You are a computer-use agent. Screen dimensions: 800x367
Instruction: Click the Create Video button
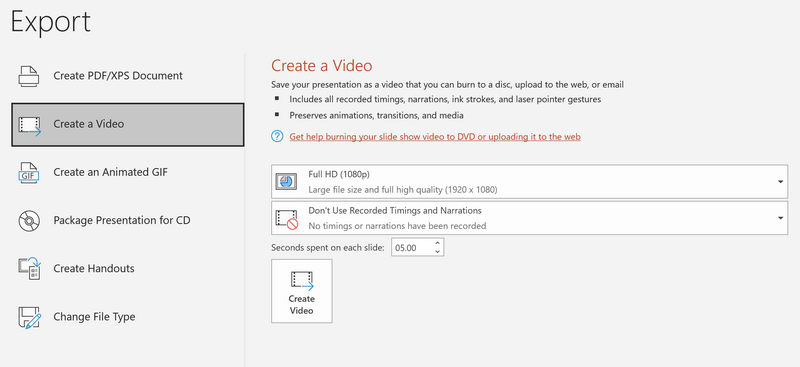[302, 291]
